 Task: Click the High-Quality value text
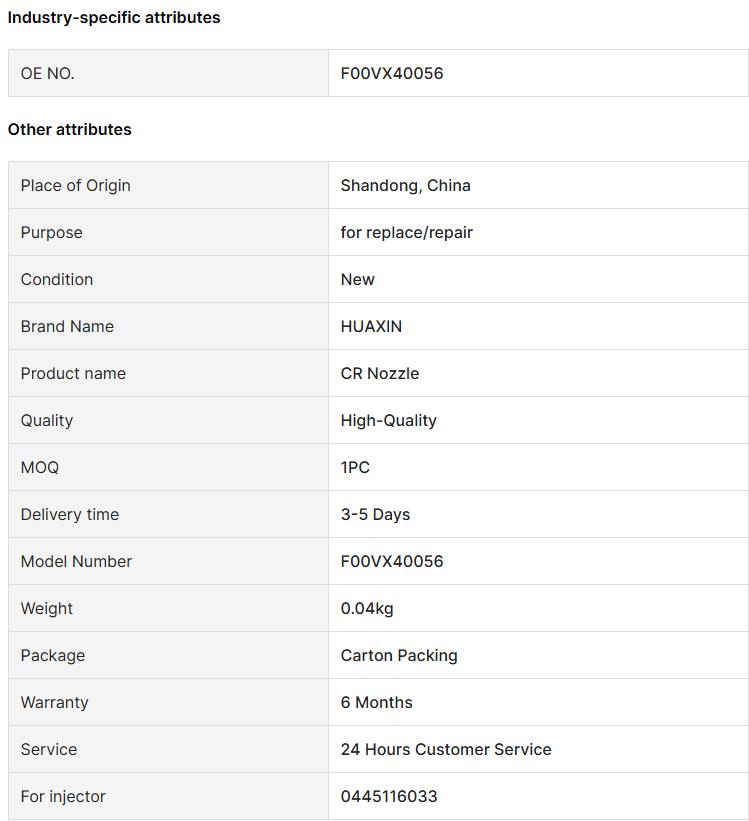click(x=388, y=420)
